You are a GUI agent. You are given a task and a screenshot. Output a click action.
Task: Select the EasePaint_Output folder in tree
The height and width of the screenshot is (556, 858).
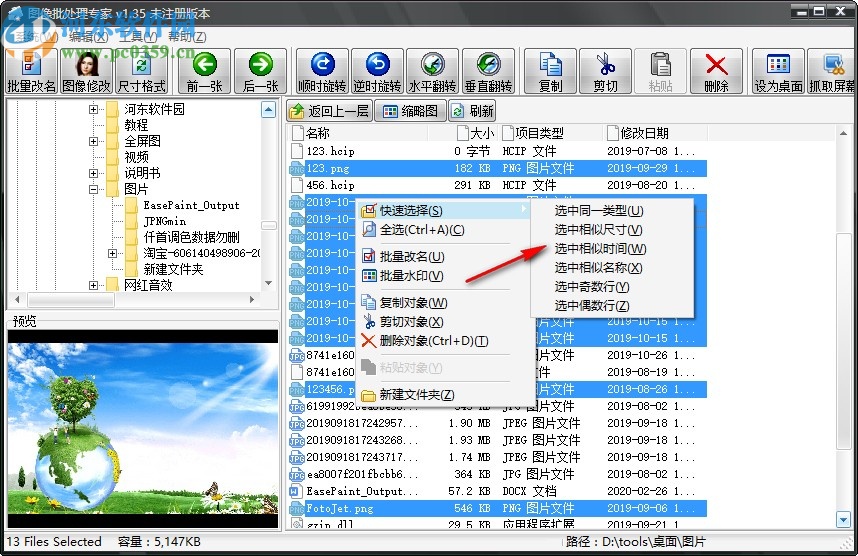(x=191, y=205)
